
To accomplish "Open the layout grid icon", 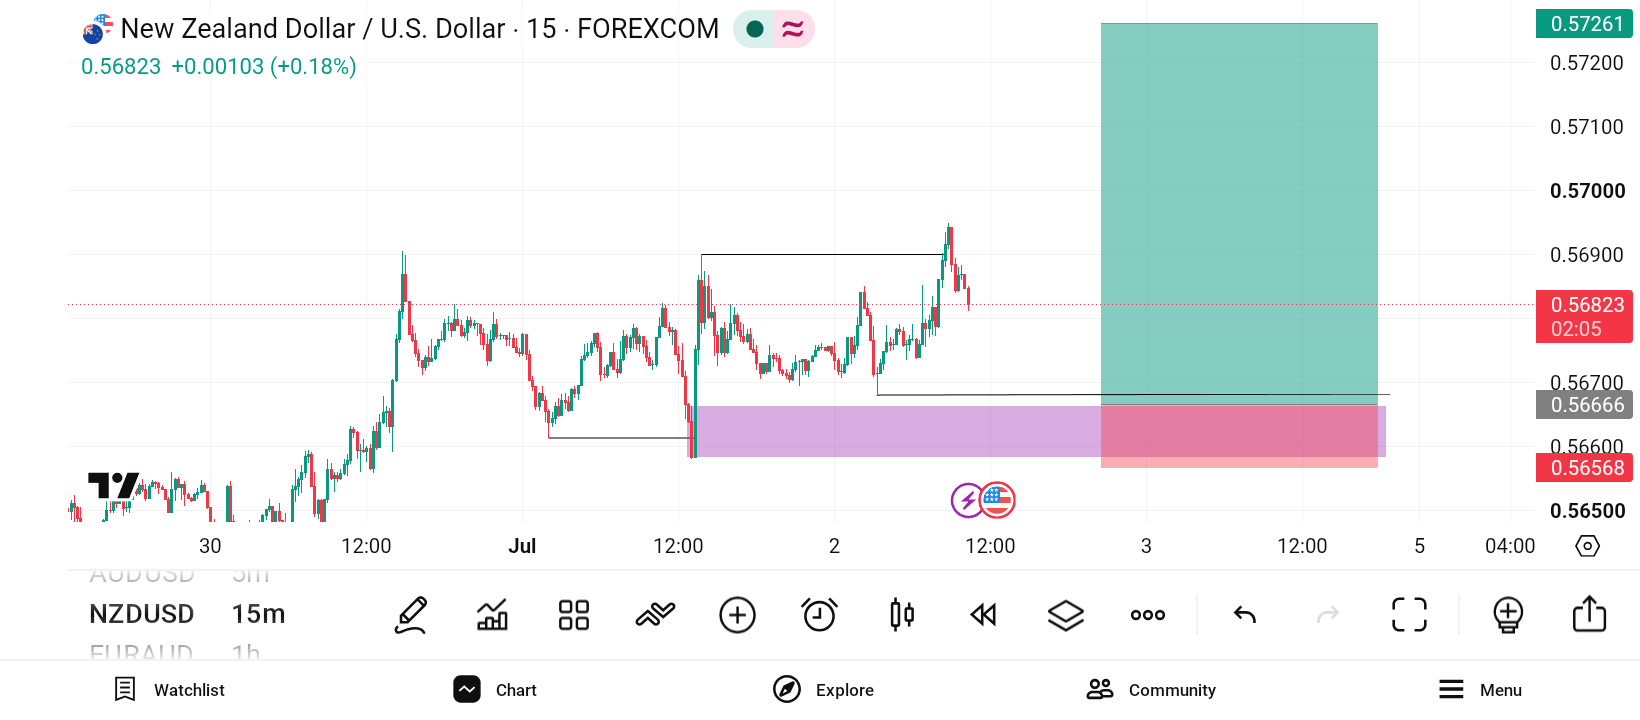I will 574,615.
